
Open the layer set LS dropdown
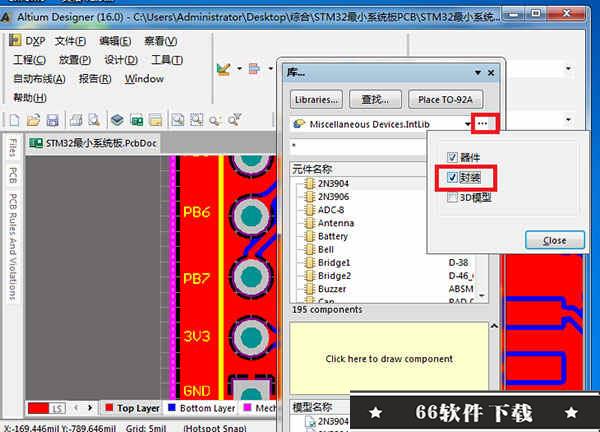click(57, 408)
